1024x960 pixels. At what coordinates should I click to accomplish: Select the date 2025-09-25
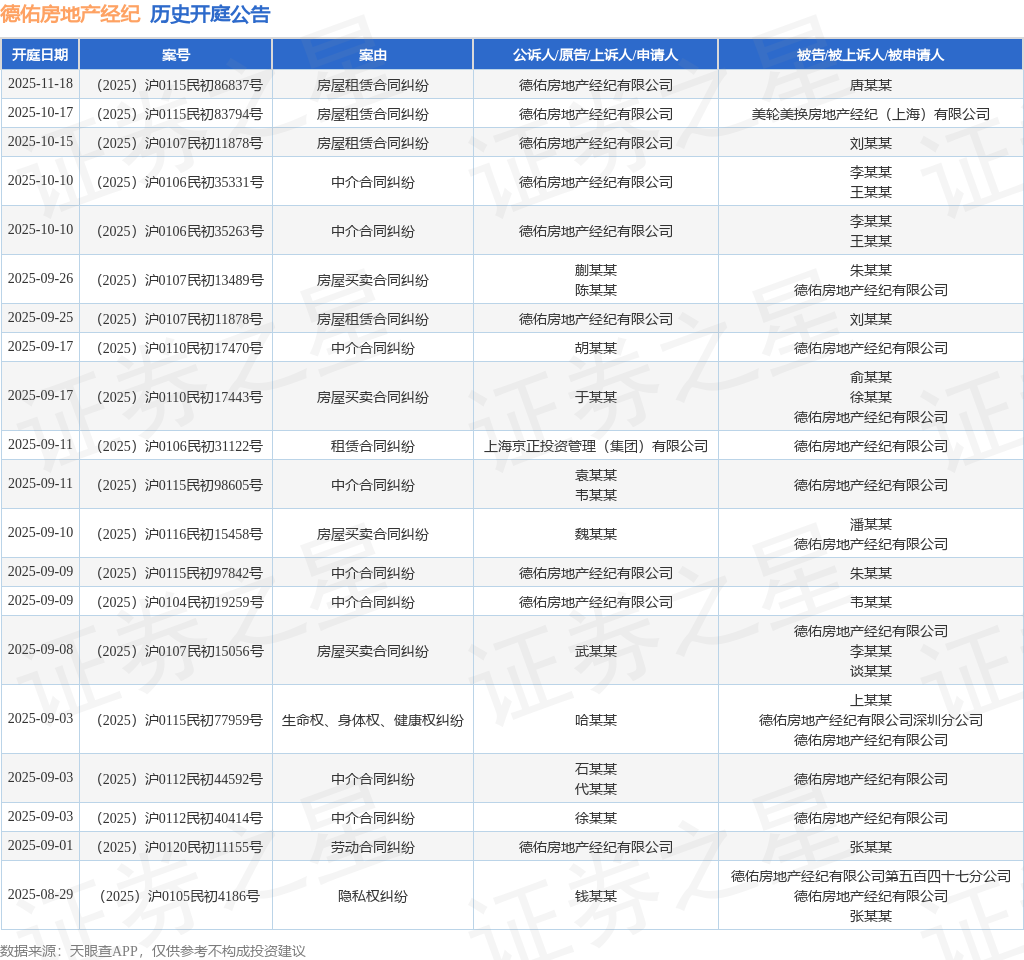(x=40, y=318)
